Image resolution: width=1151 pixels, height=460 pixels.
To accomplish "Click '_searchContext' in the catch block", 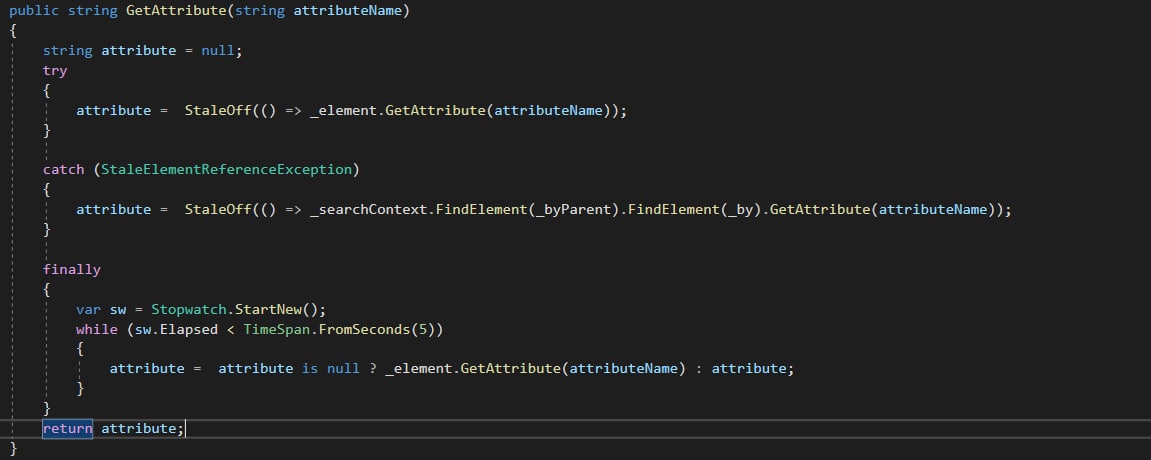I will pos(368,209).
